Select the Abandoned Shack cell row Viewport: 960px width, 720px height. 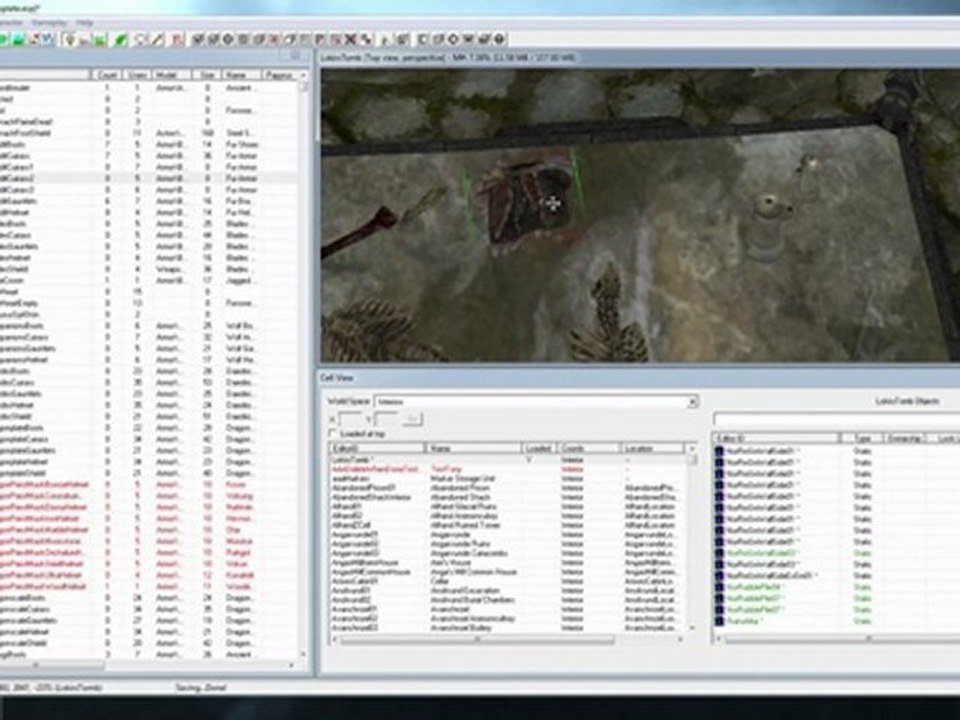click(x=508, y=497)
